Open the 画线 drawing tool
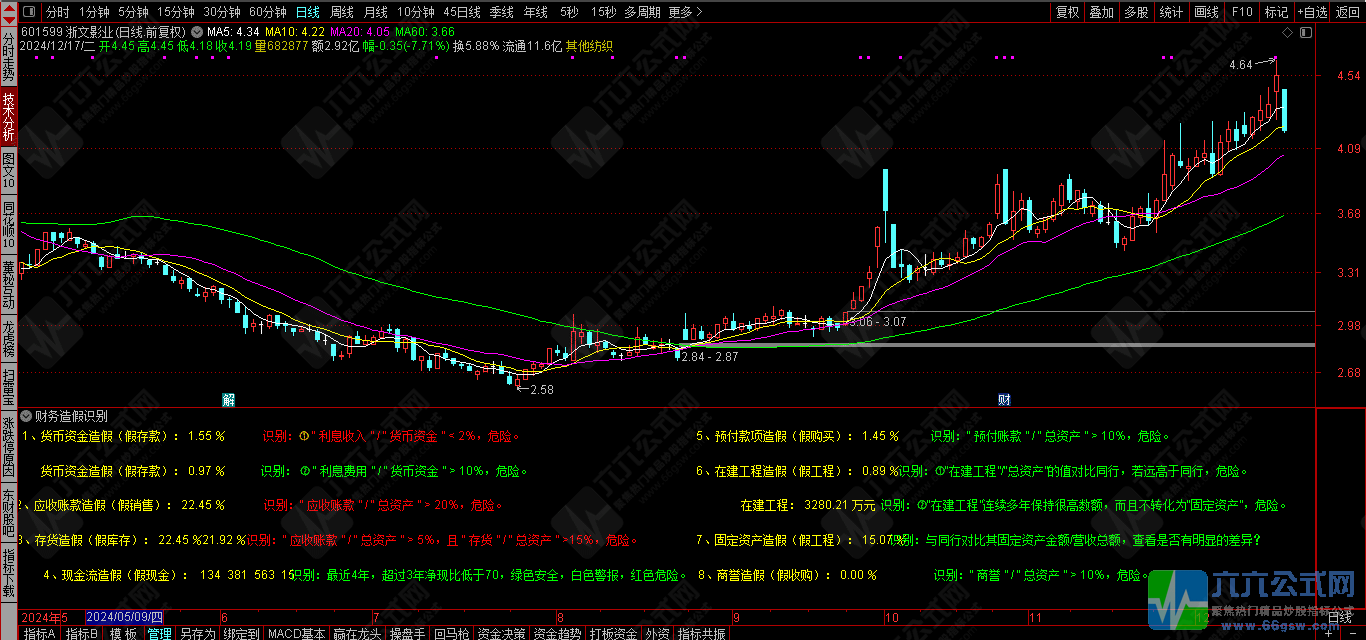The height and width of the screenshot is (640, 1366). [1207, 12]
